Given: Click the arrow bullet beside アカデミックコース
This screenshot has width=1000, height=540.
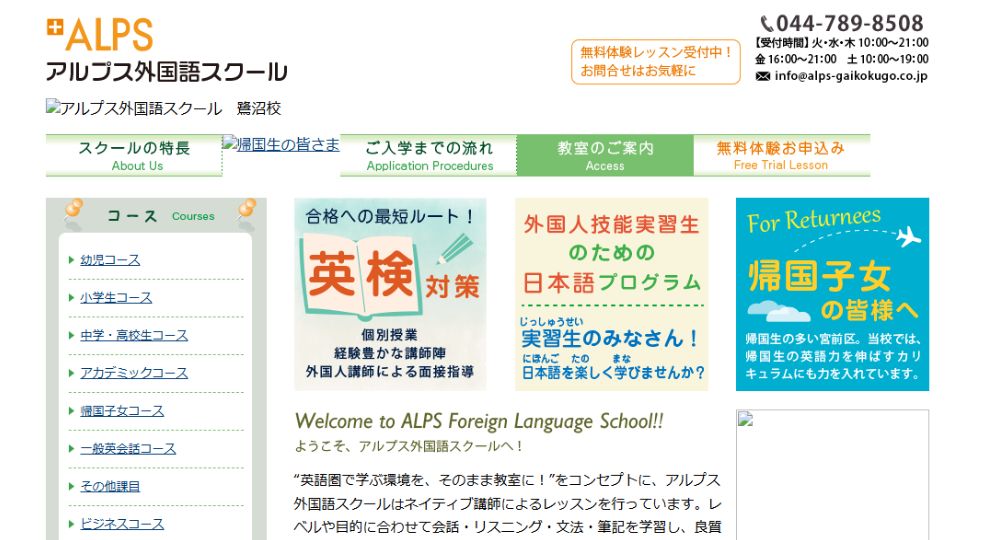Looking at the screenshot, I should coord(71,372).
